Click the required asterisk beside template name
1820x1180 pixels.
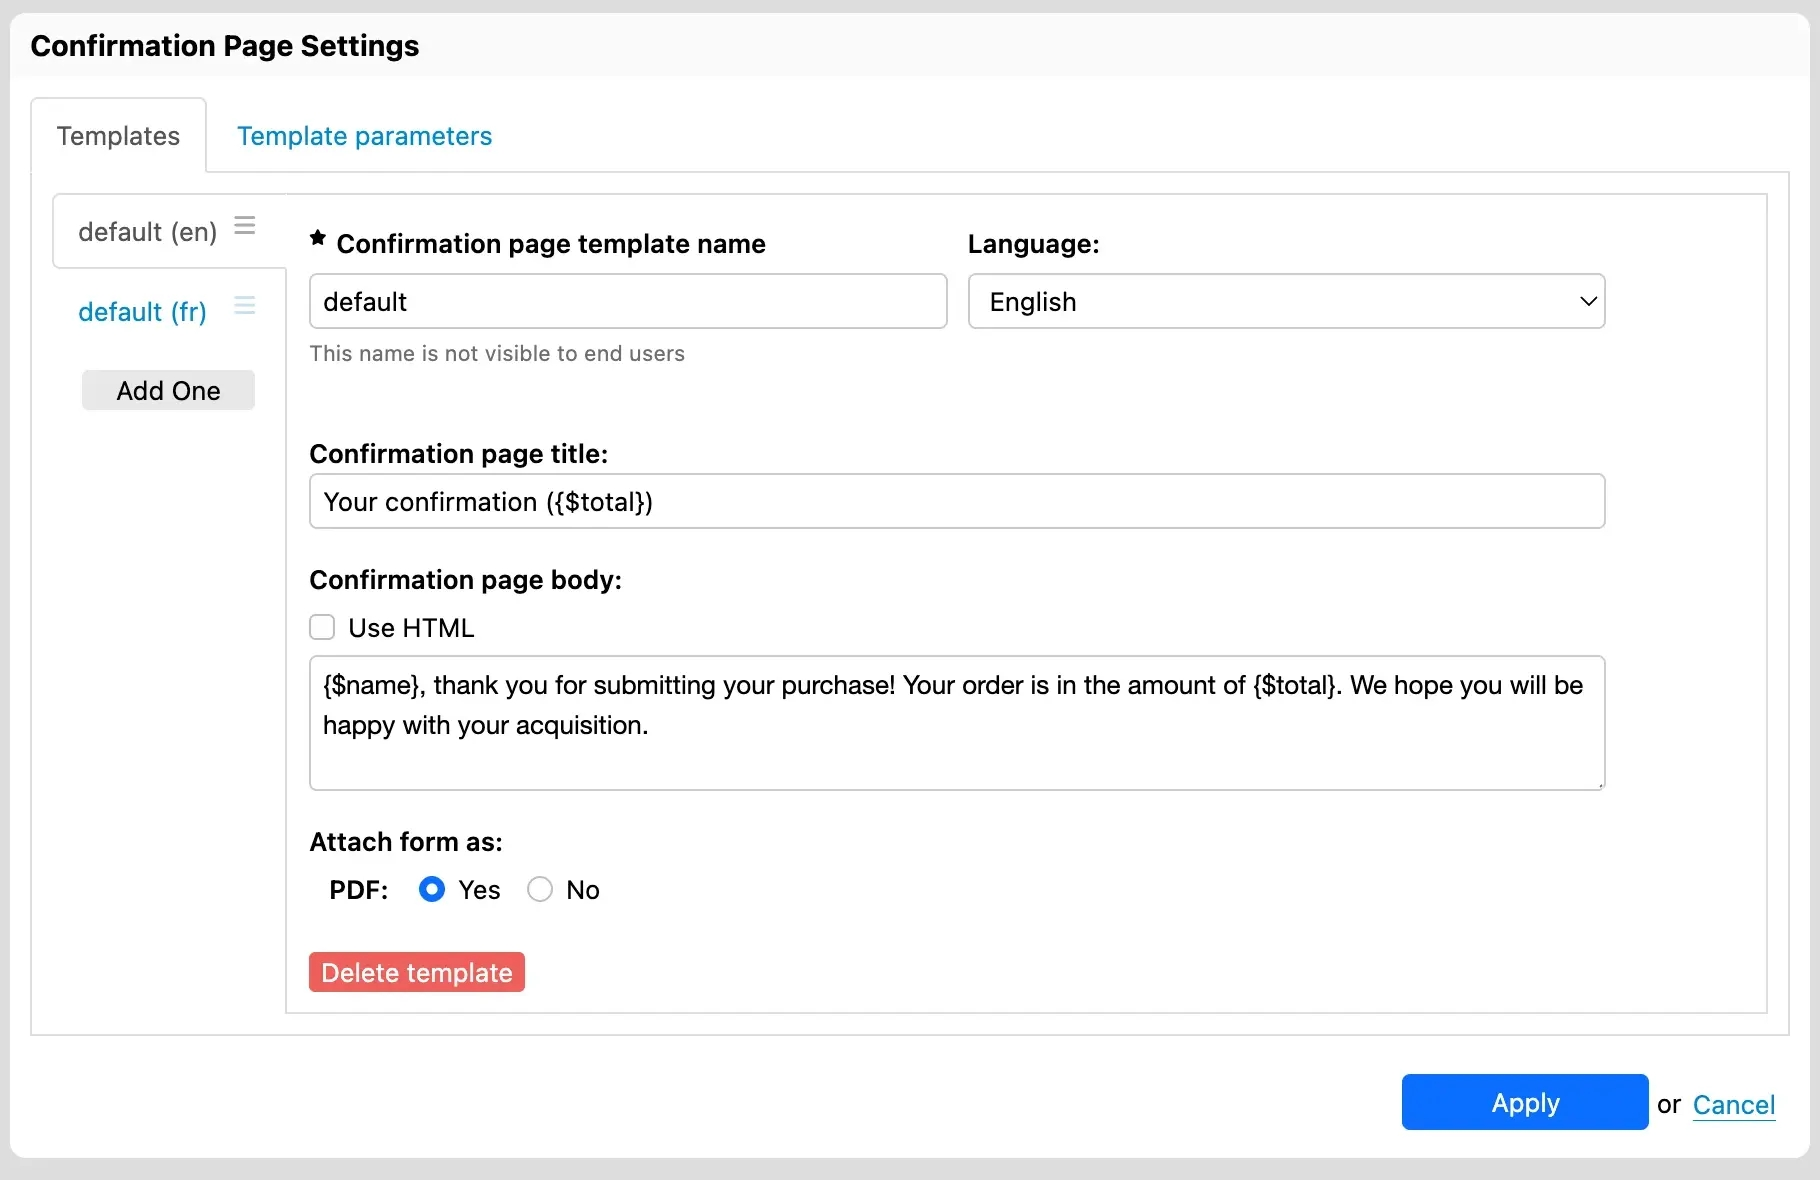(x=318, y=238)
